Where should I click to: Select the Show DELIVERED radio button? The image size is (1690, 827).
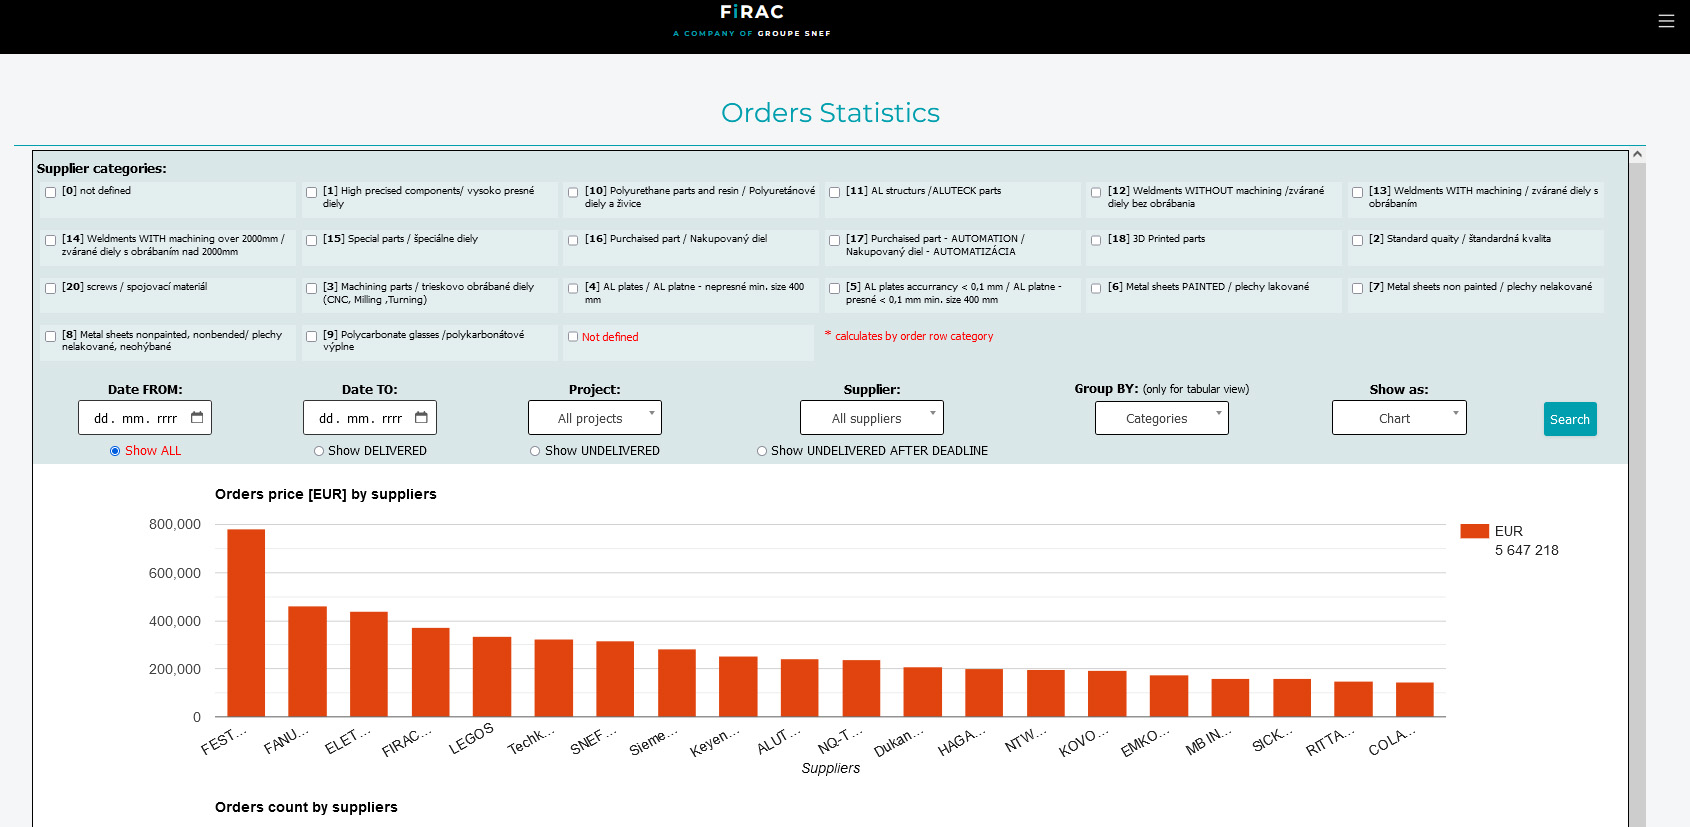pyautogui.click(x=319, y=451)
